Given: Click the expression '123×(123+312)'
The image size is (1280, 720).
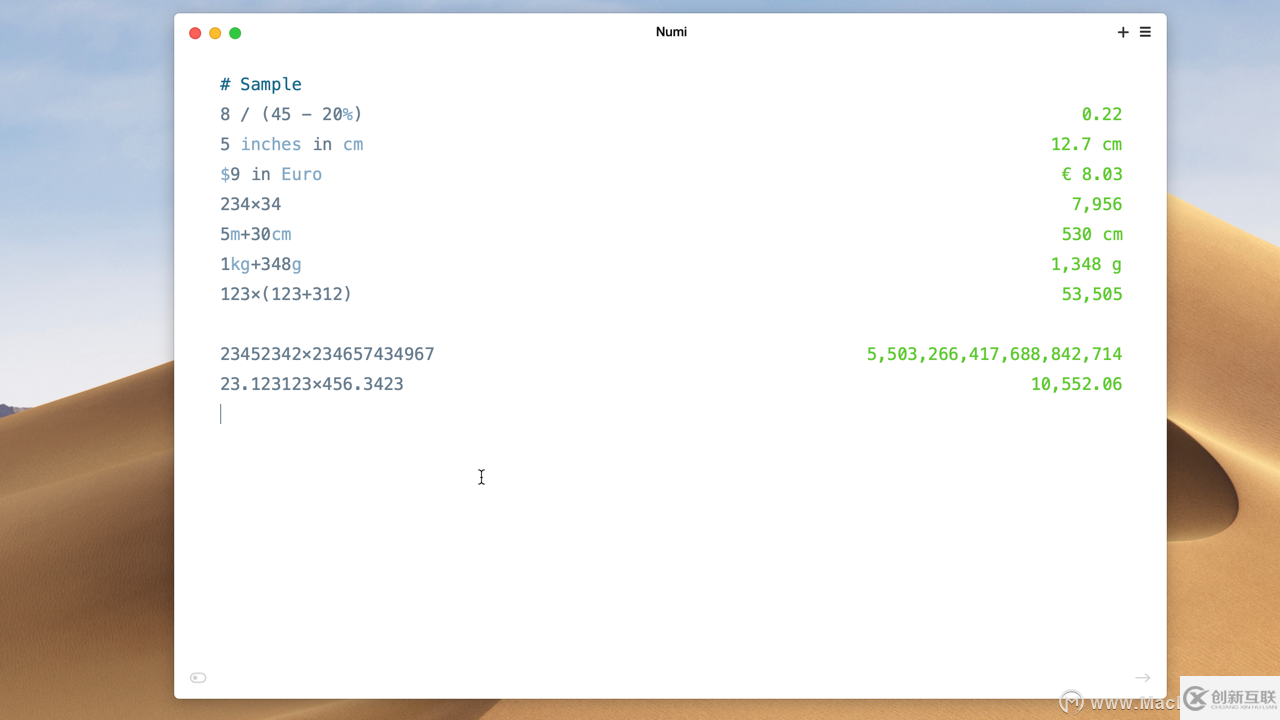Looking at the screenshot, I should coord(286,294).
